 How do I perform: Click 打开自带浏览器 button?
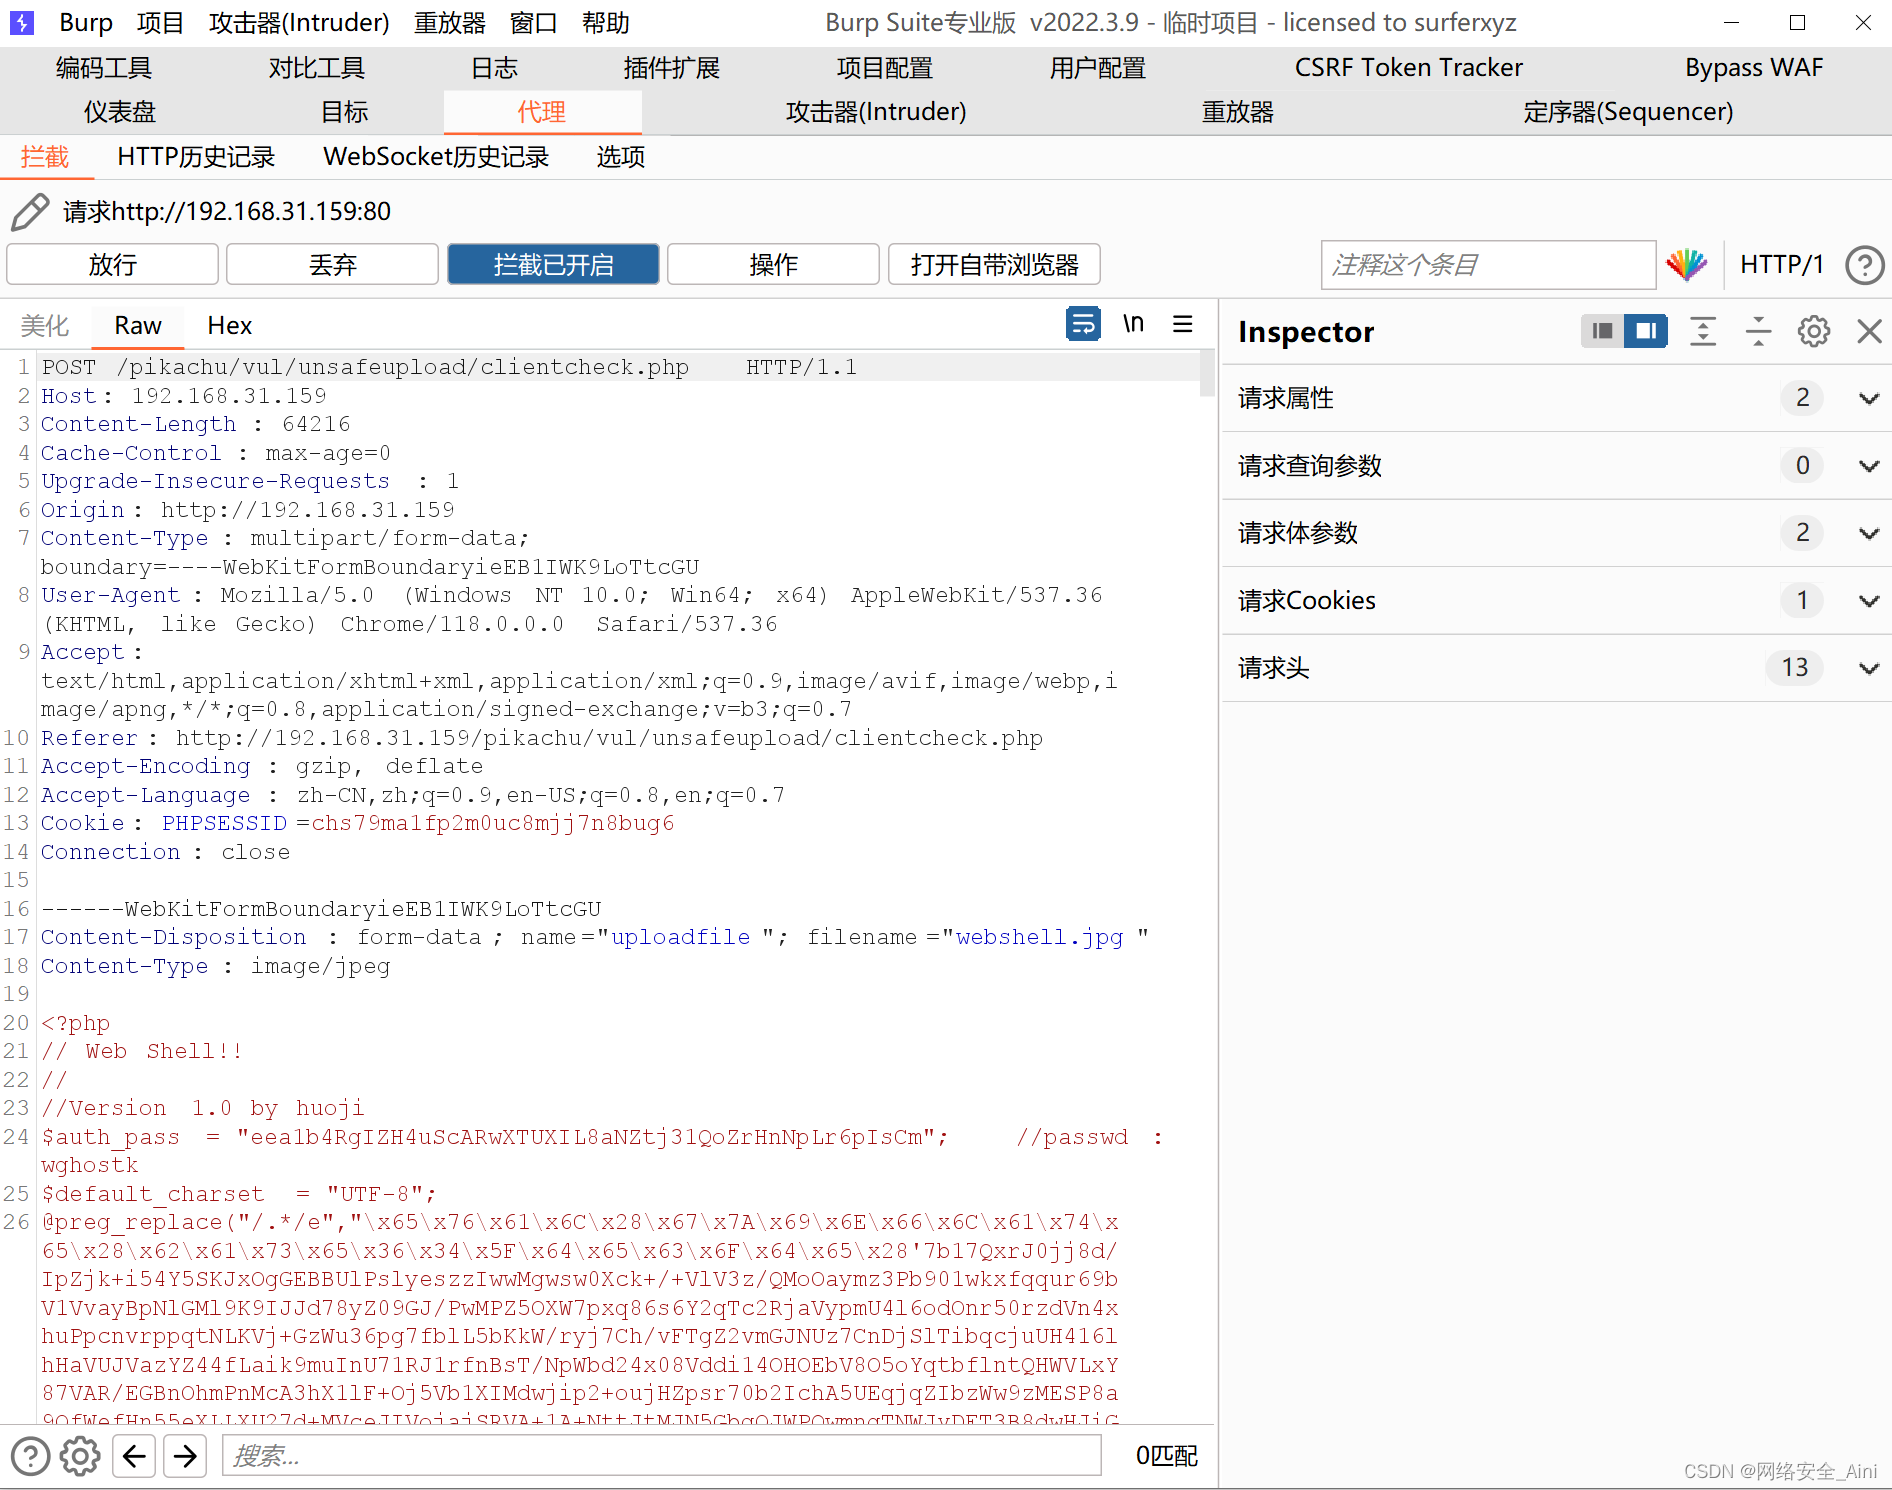click(x=994, y=265)
